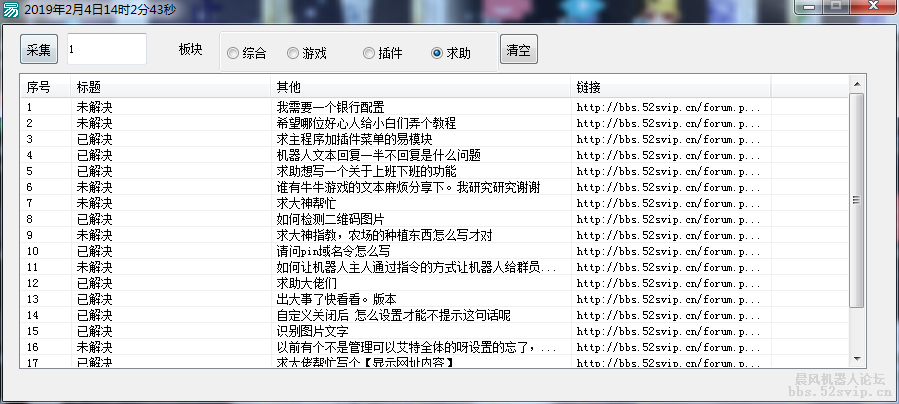
Task: Select the 插件 radio button
Action: coord(383,53)
